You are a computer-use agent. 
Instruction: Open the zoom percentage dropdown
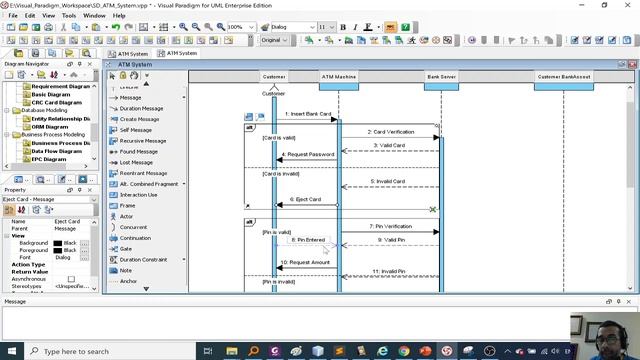click(x=251, y=27)
